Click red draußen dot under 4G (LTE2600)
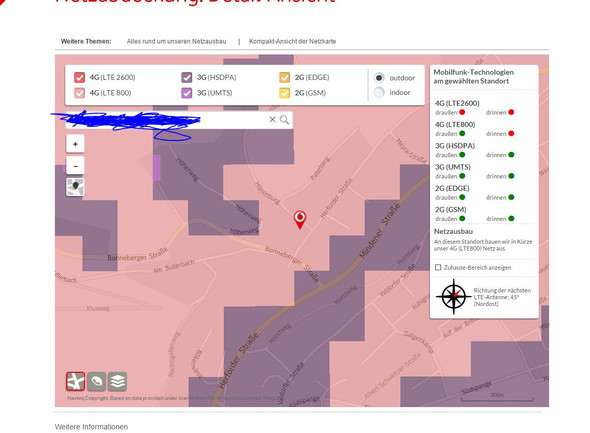590x433 pixels. 462,112
